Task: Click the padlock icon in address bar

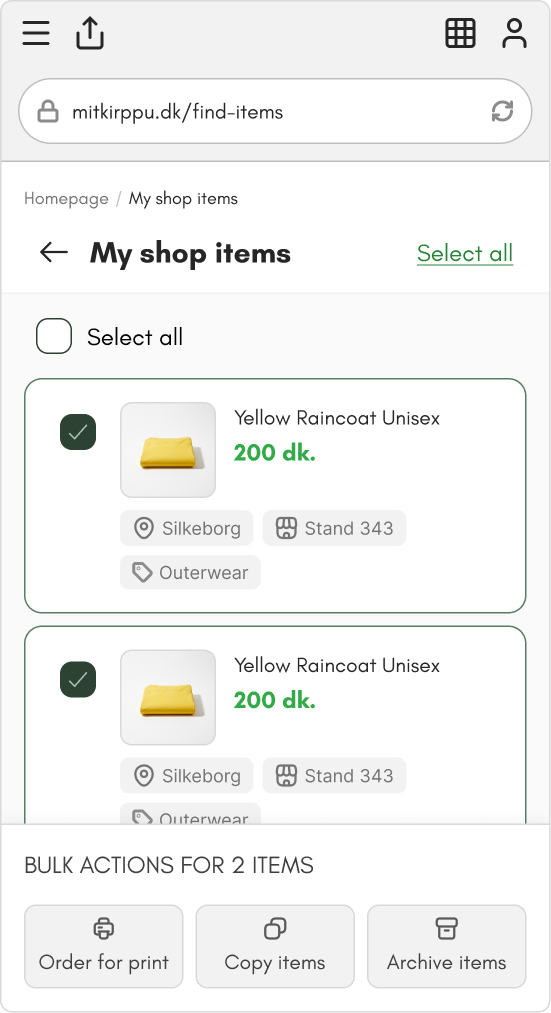Action: (48, 112)
